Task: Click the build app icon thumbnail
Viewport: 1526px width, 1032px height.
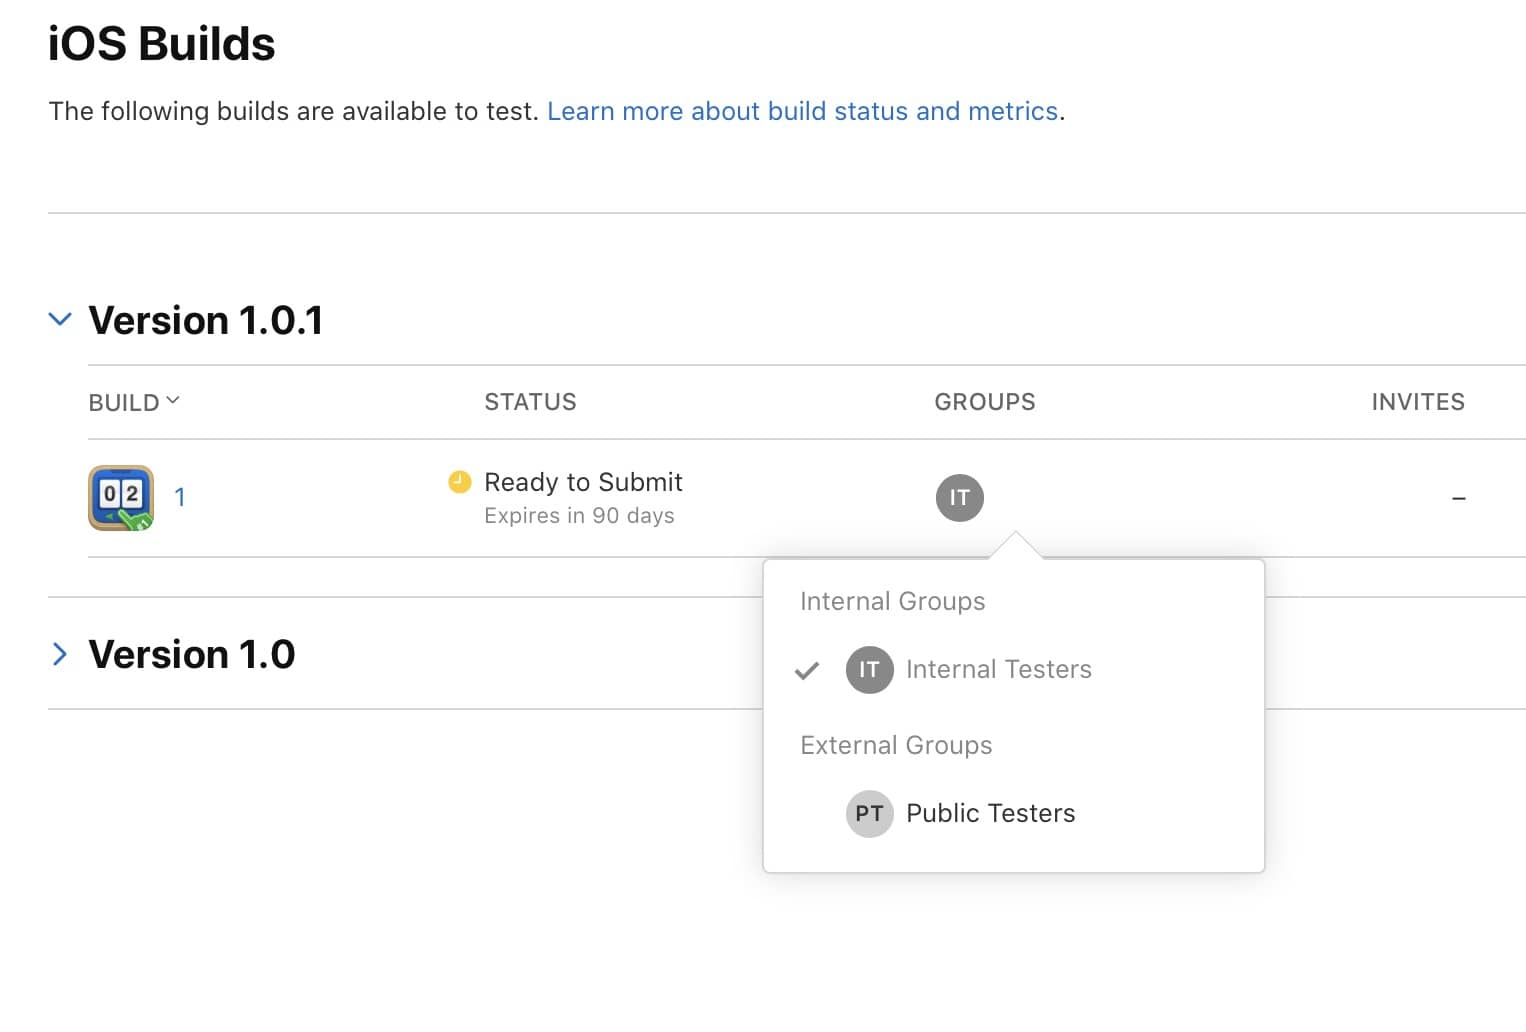Action: [121, 497]
